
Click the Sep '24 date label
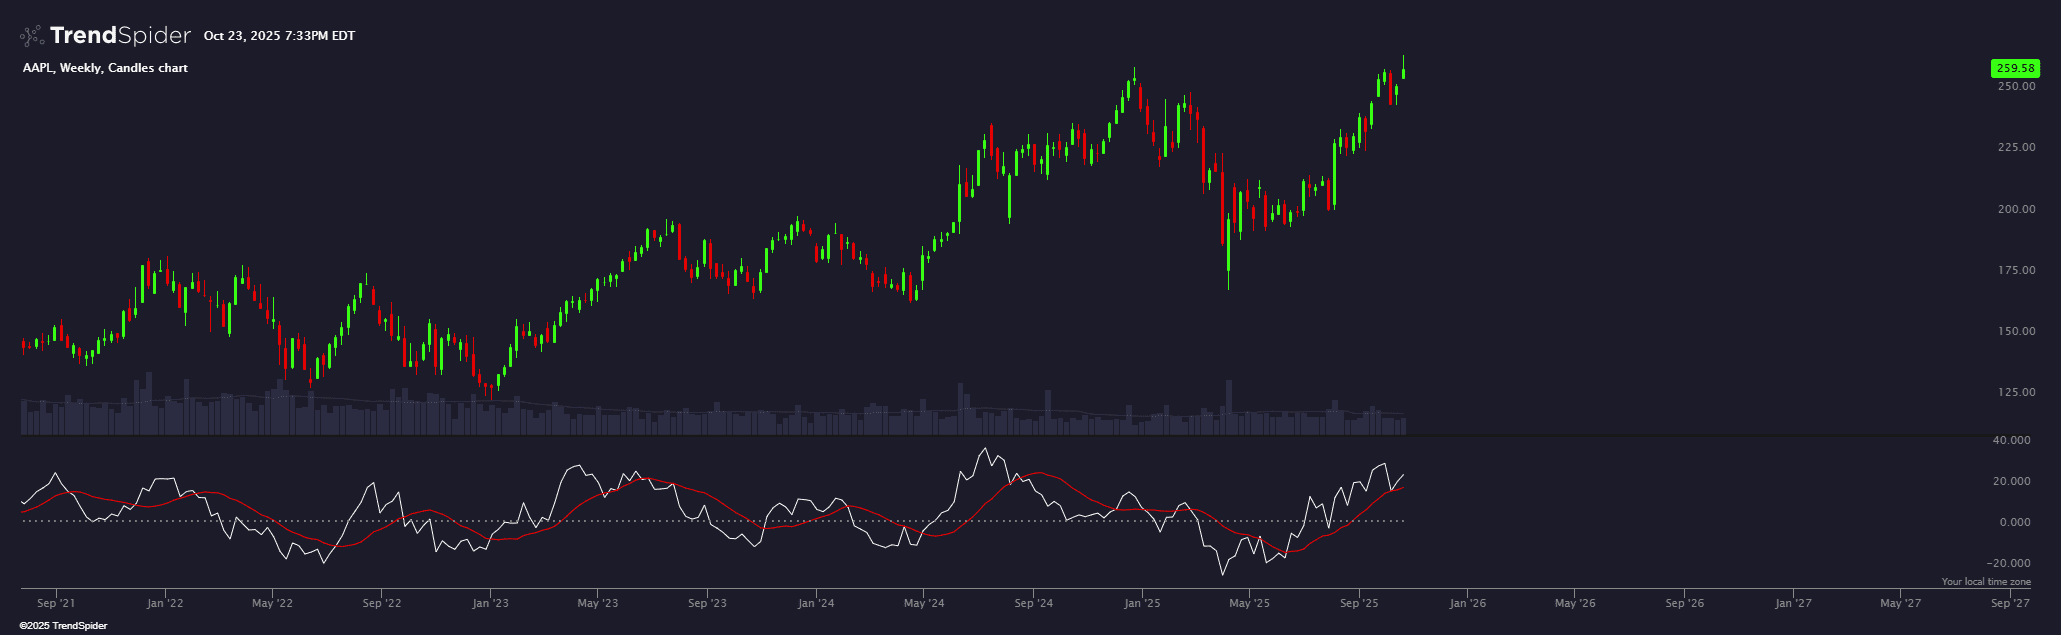point(1033,603)
